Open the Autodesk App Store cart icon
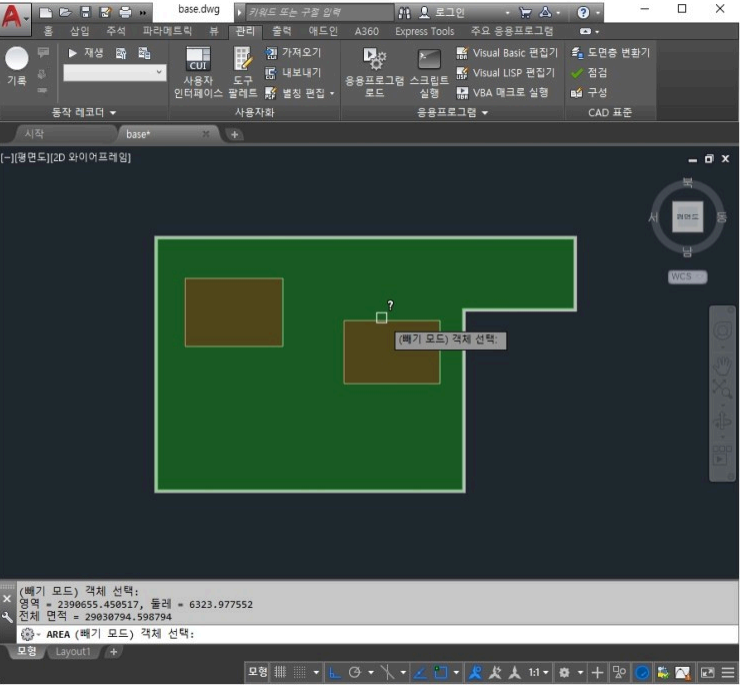Screen dimensions: 741x685 [525, 13]
